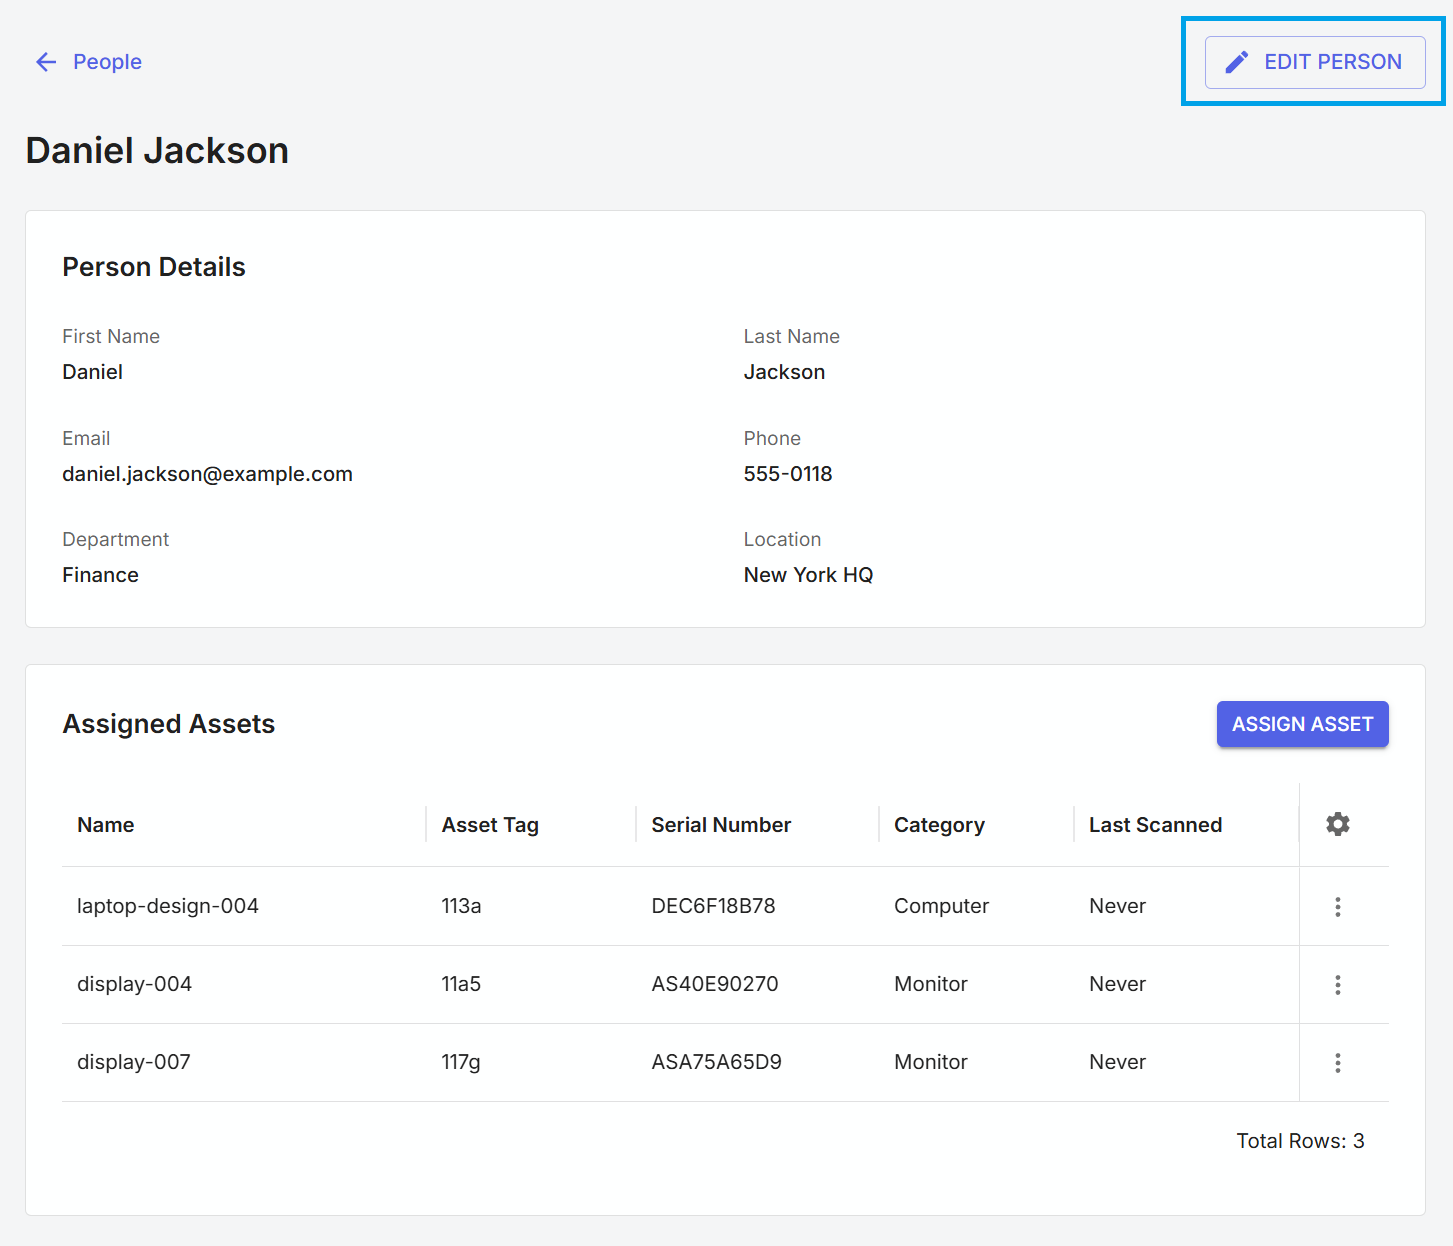Click the display-007 asset name

[134, 1062]
